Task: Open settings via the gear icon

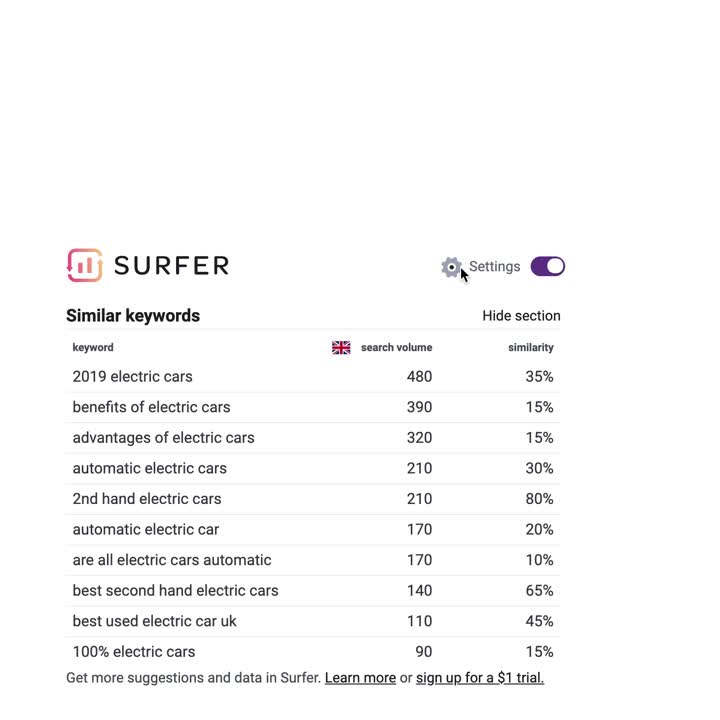Action: click(x=451, y=267)
